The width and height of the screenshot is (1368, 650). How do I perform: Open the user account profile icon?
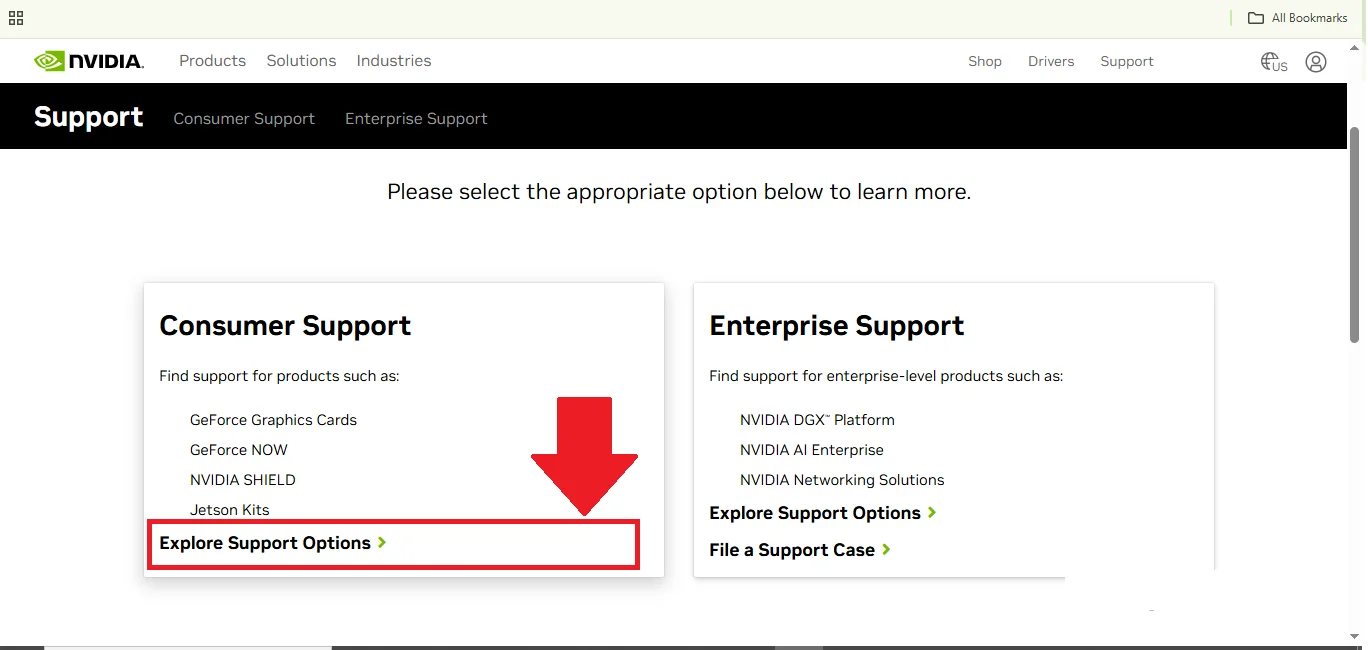[1316, 62]
